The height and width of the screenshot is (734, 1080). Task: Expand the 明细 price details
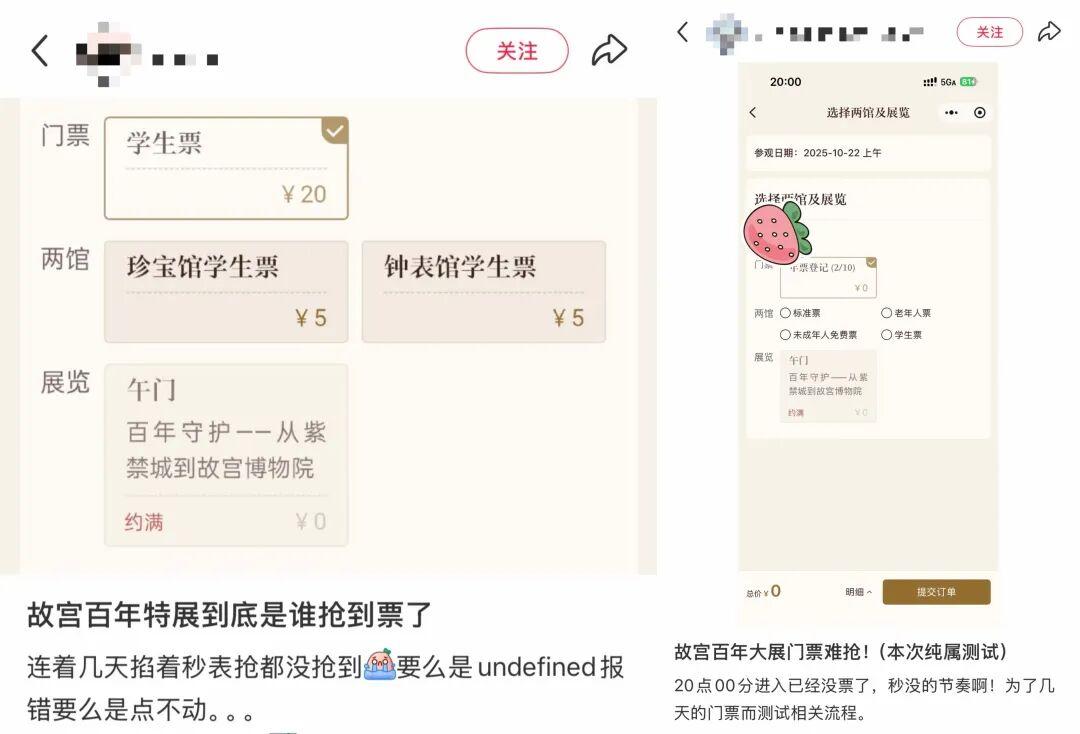[x=858, y=592]
